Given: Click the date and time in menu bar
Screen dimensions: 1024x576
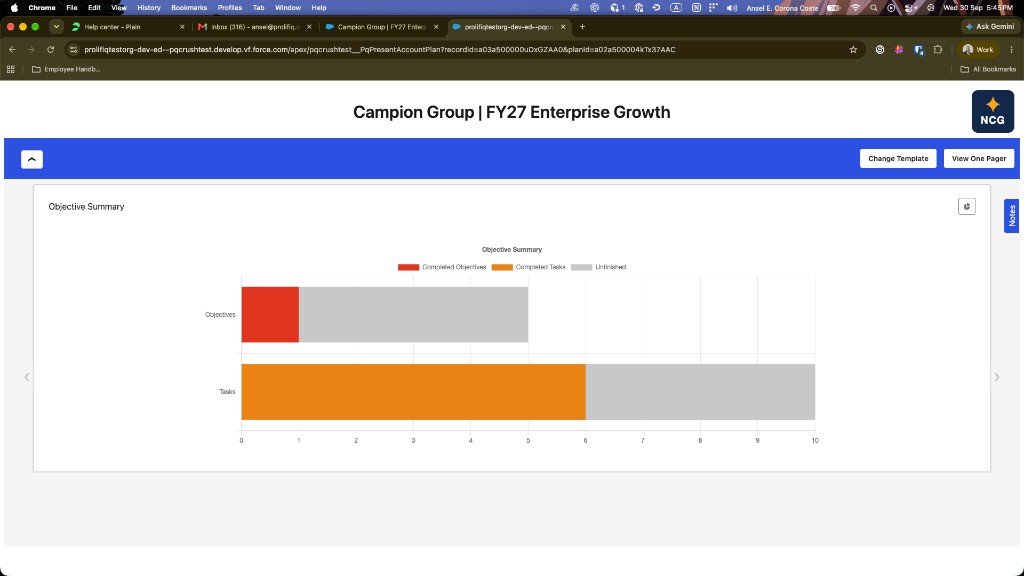Looking at the screenshot, I should [x=978, y=8].
